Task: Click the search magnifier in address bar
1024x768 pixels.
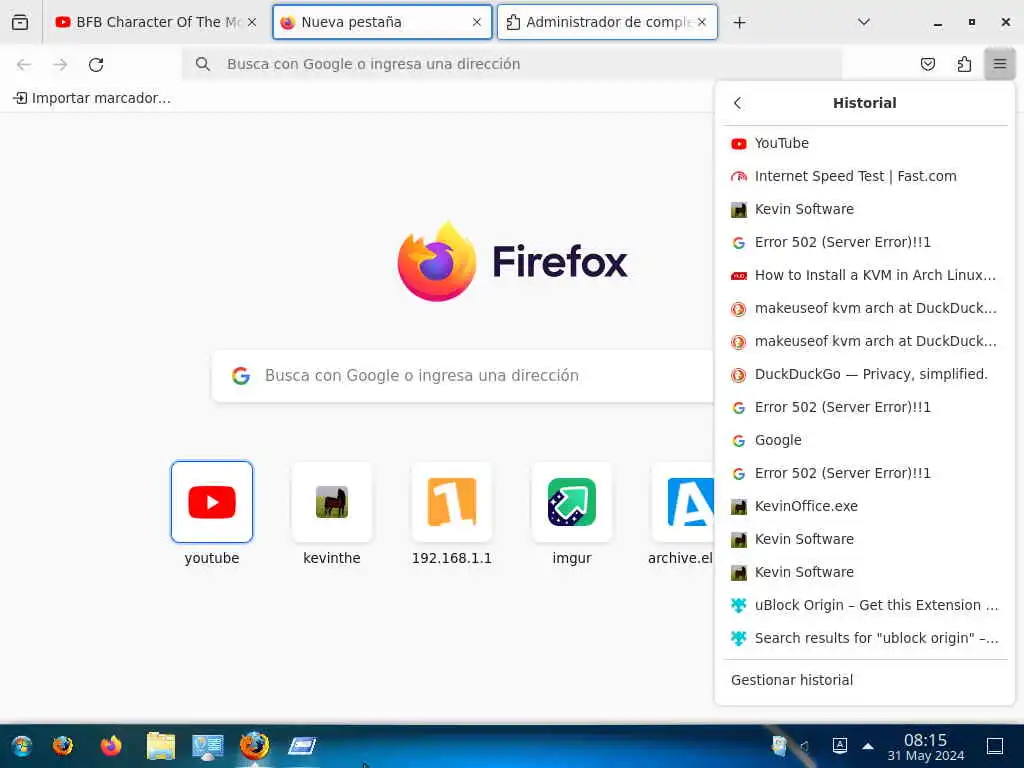Action: tap(203, 64)
